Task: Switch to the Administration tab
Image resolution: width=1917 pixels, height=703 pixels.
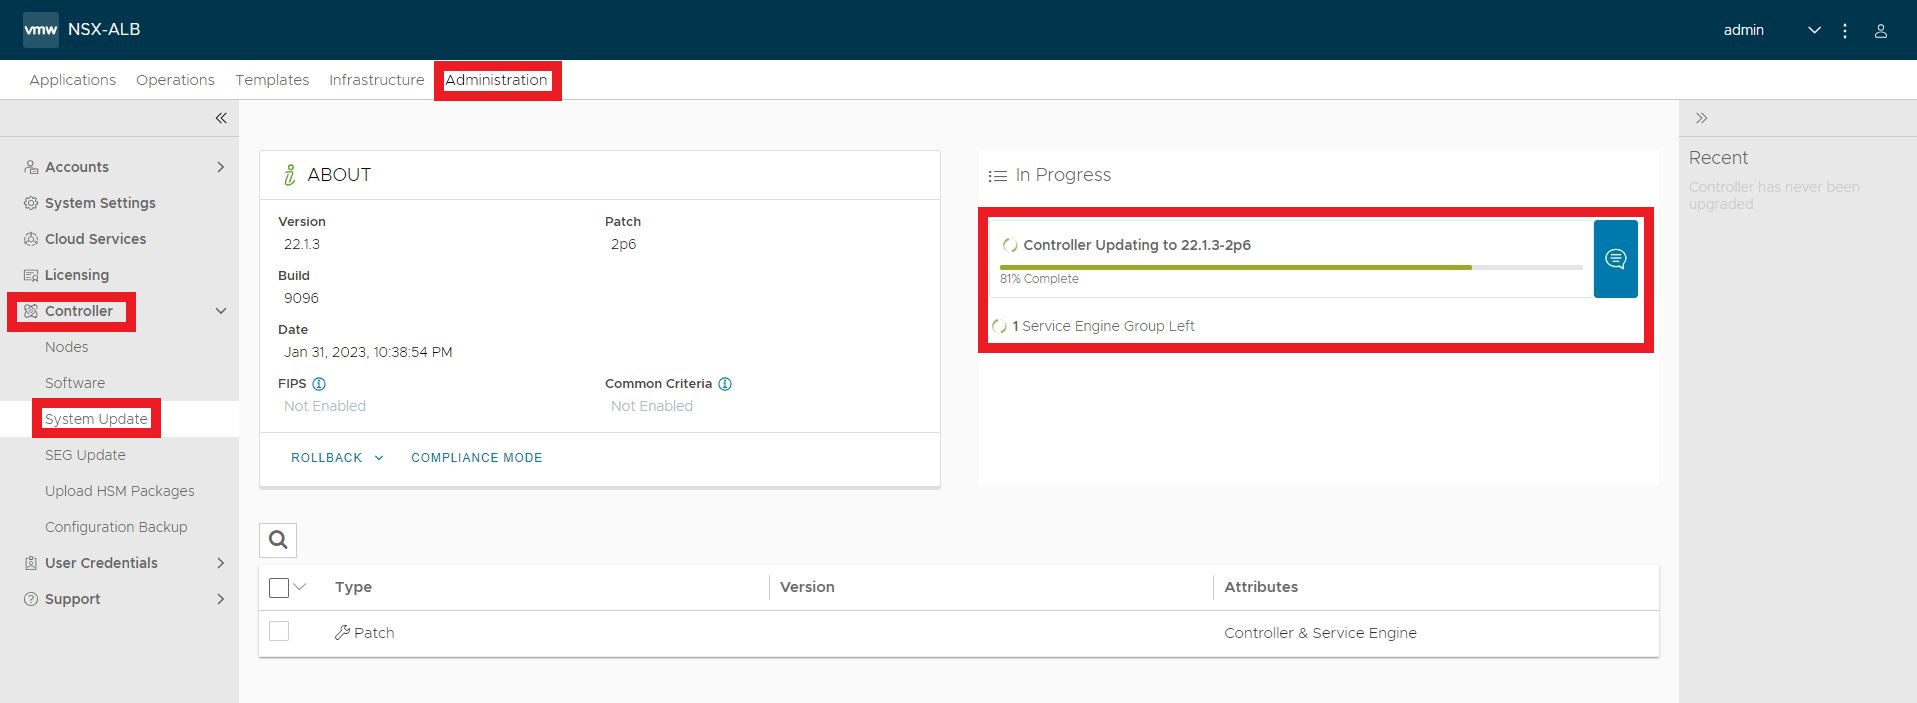Action: pyautogui.click(x=496, y=80)
